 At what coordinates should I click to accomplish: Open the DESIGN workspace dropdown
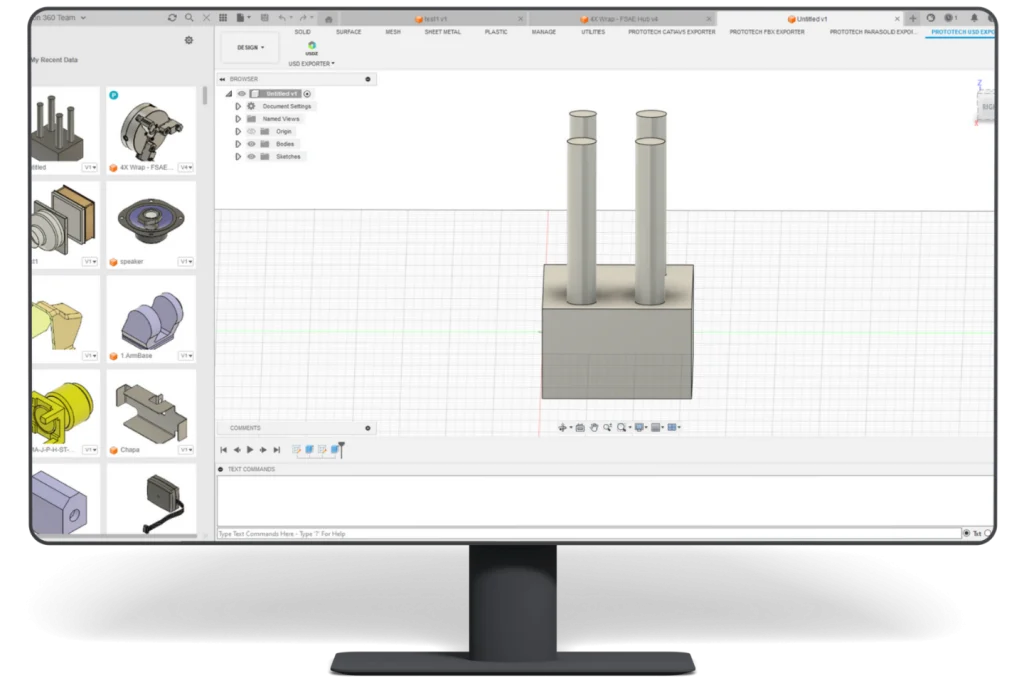click(249, 47)
